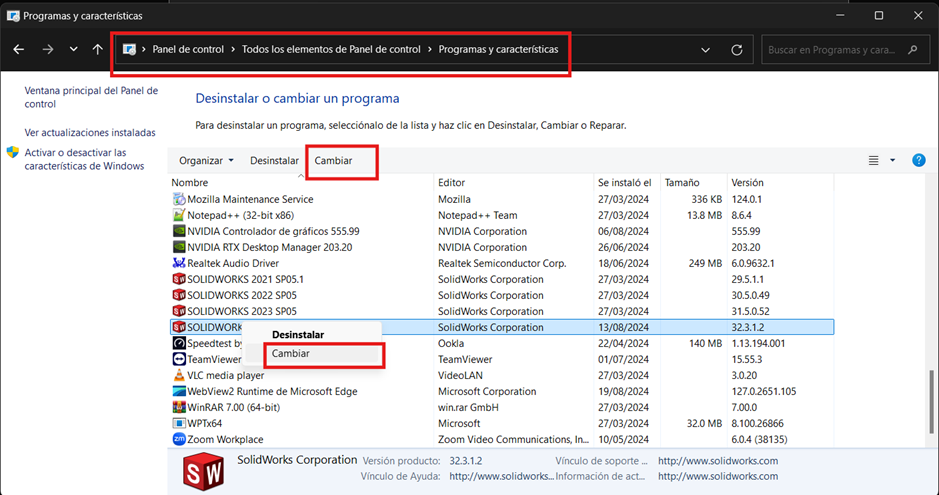Click Realtek Semiconductor Corp. editor cell

click(502, 263)
